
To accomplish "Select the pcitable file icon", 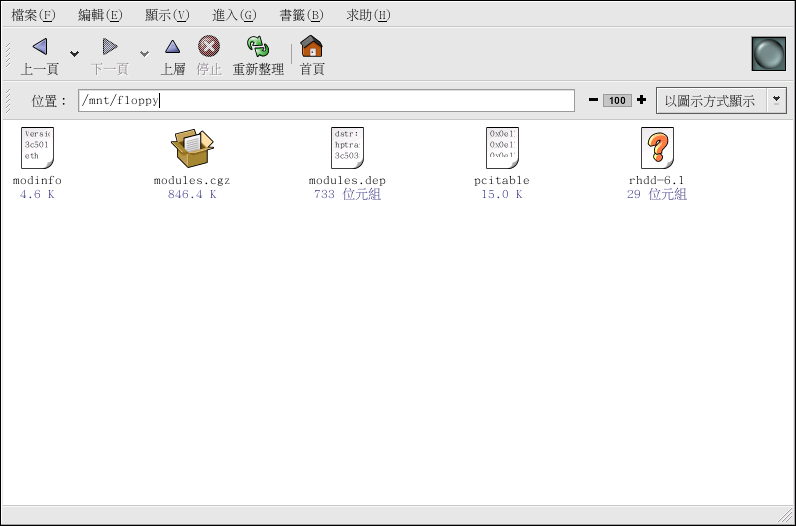I will (x=501, y=148).
